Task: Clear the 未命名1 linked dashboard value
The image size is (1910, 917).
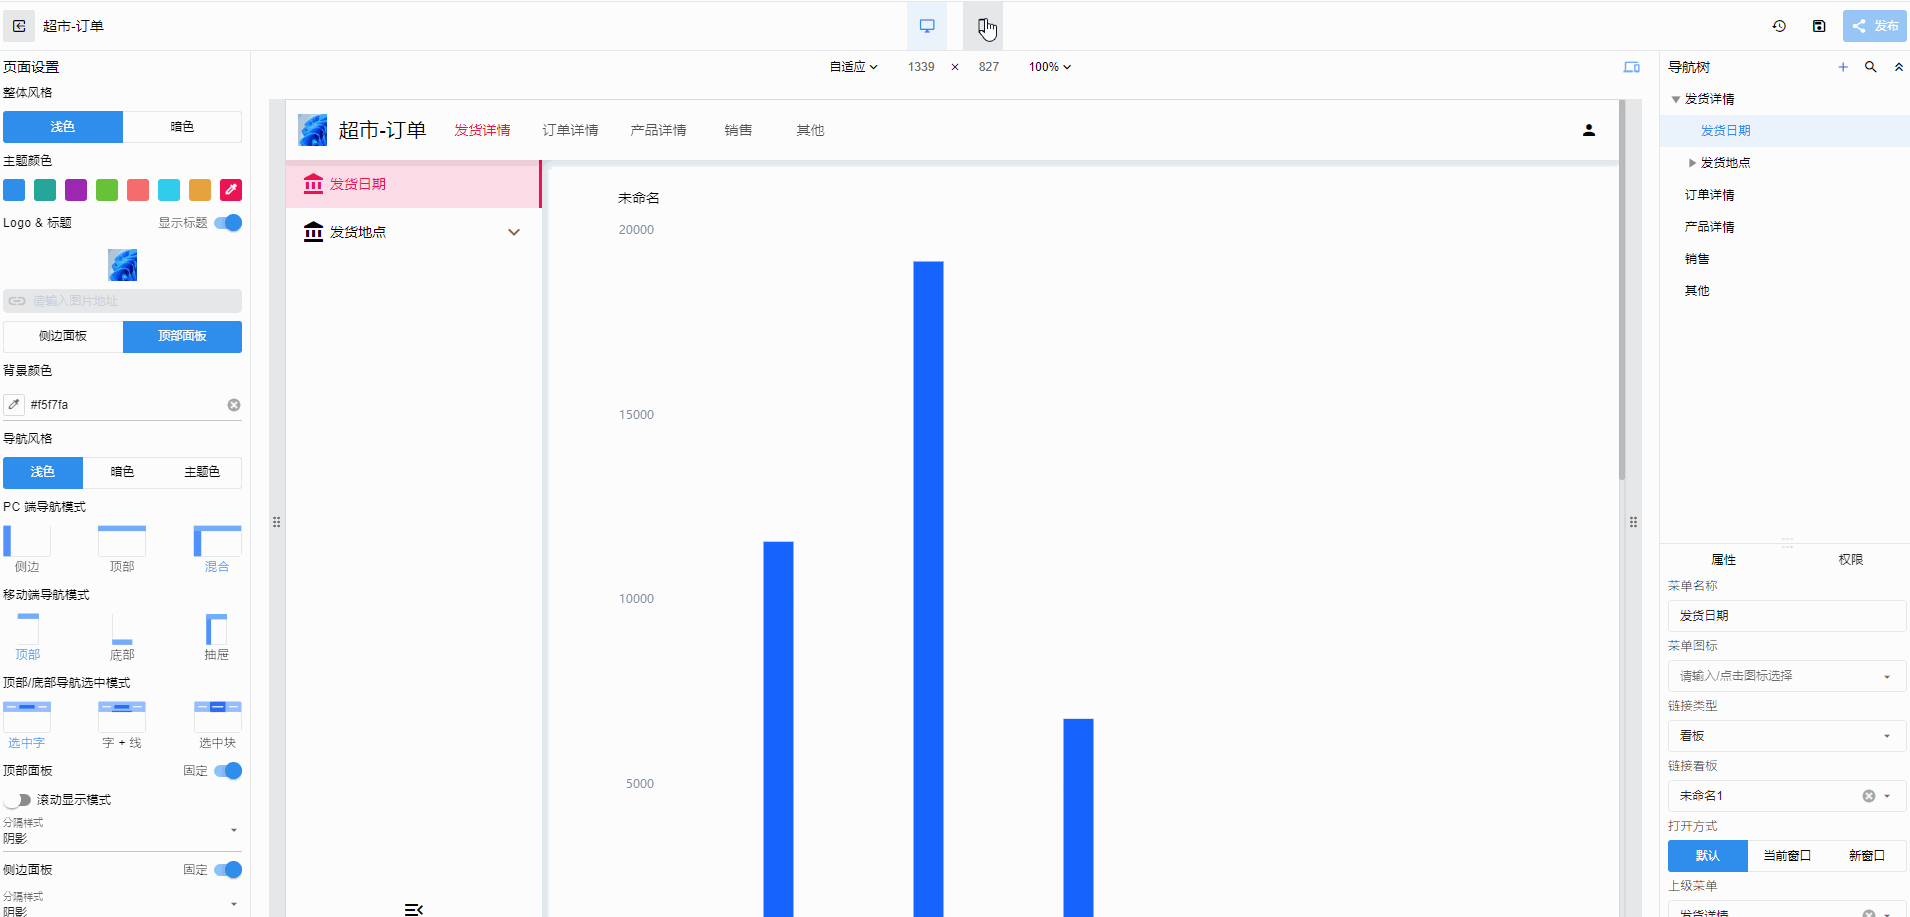Action: click(1868, 796)
